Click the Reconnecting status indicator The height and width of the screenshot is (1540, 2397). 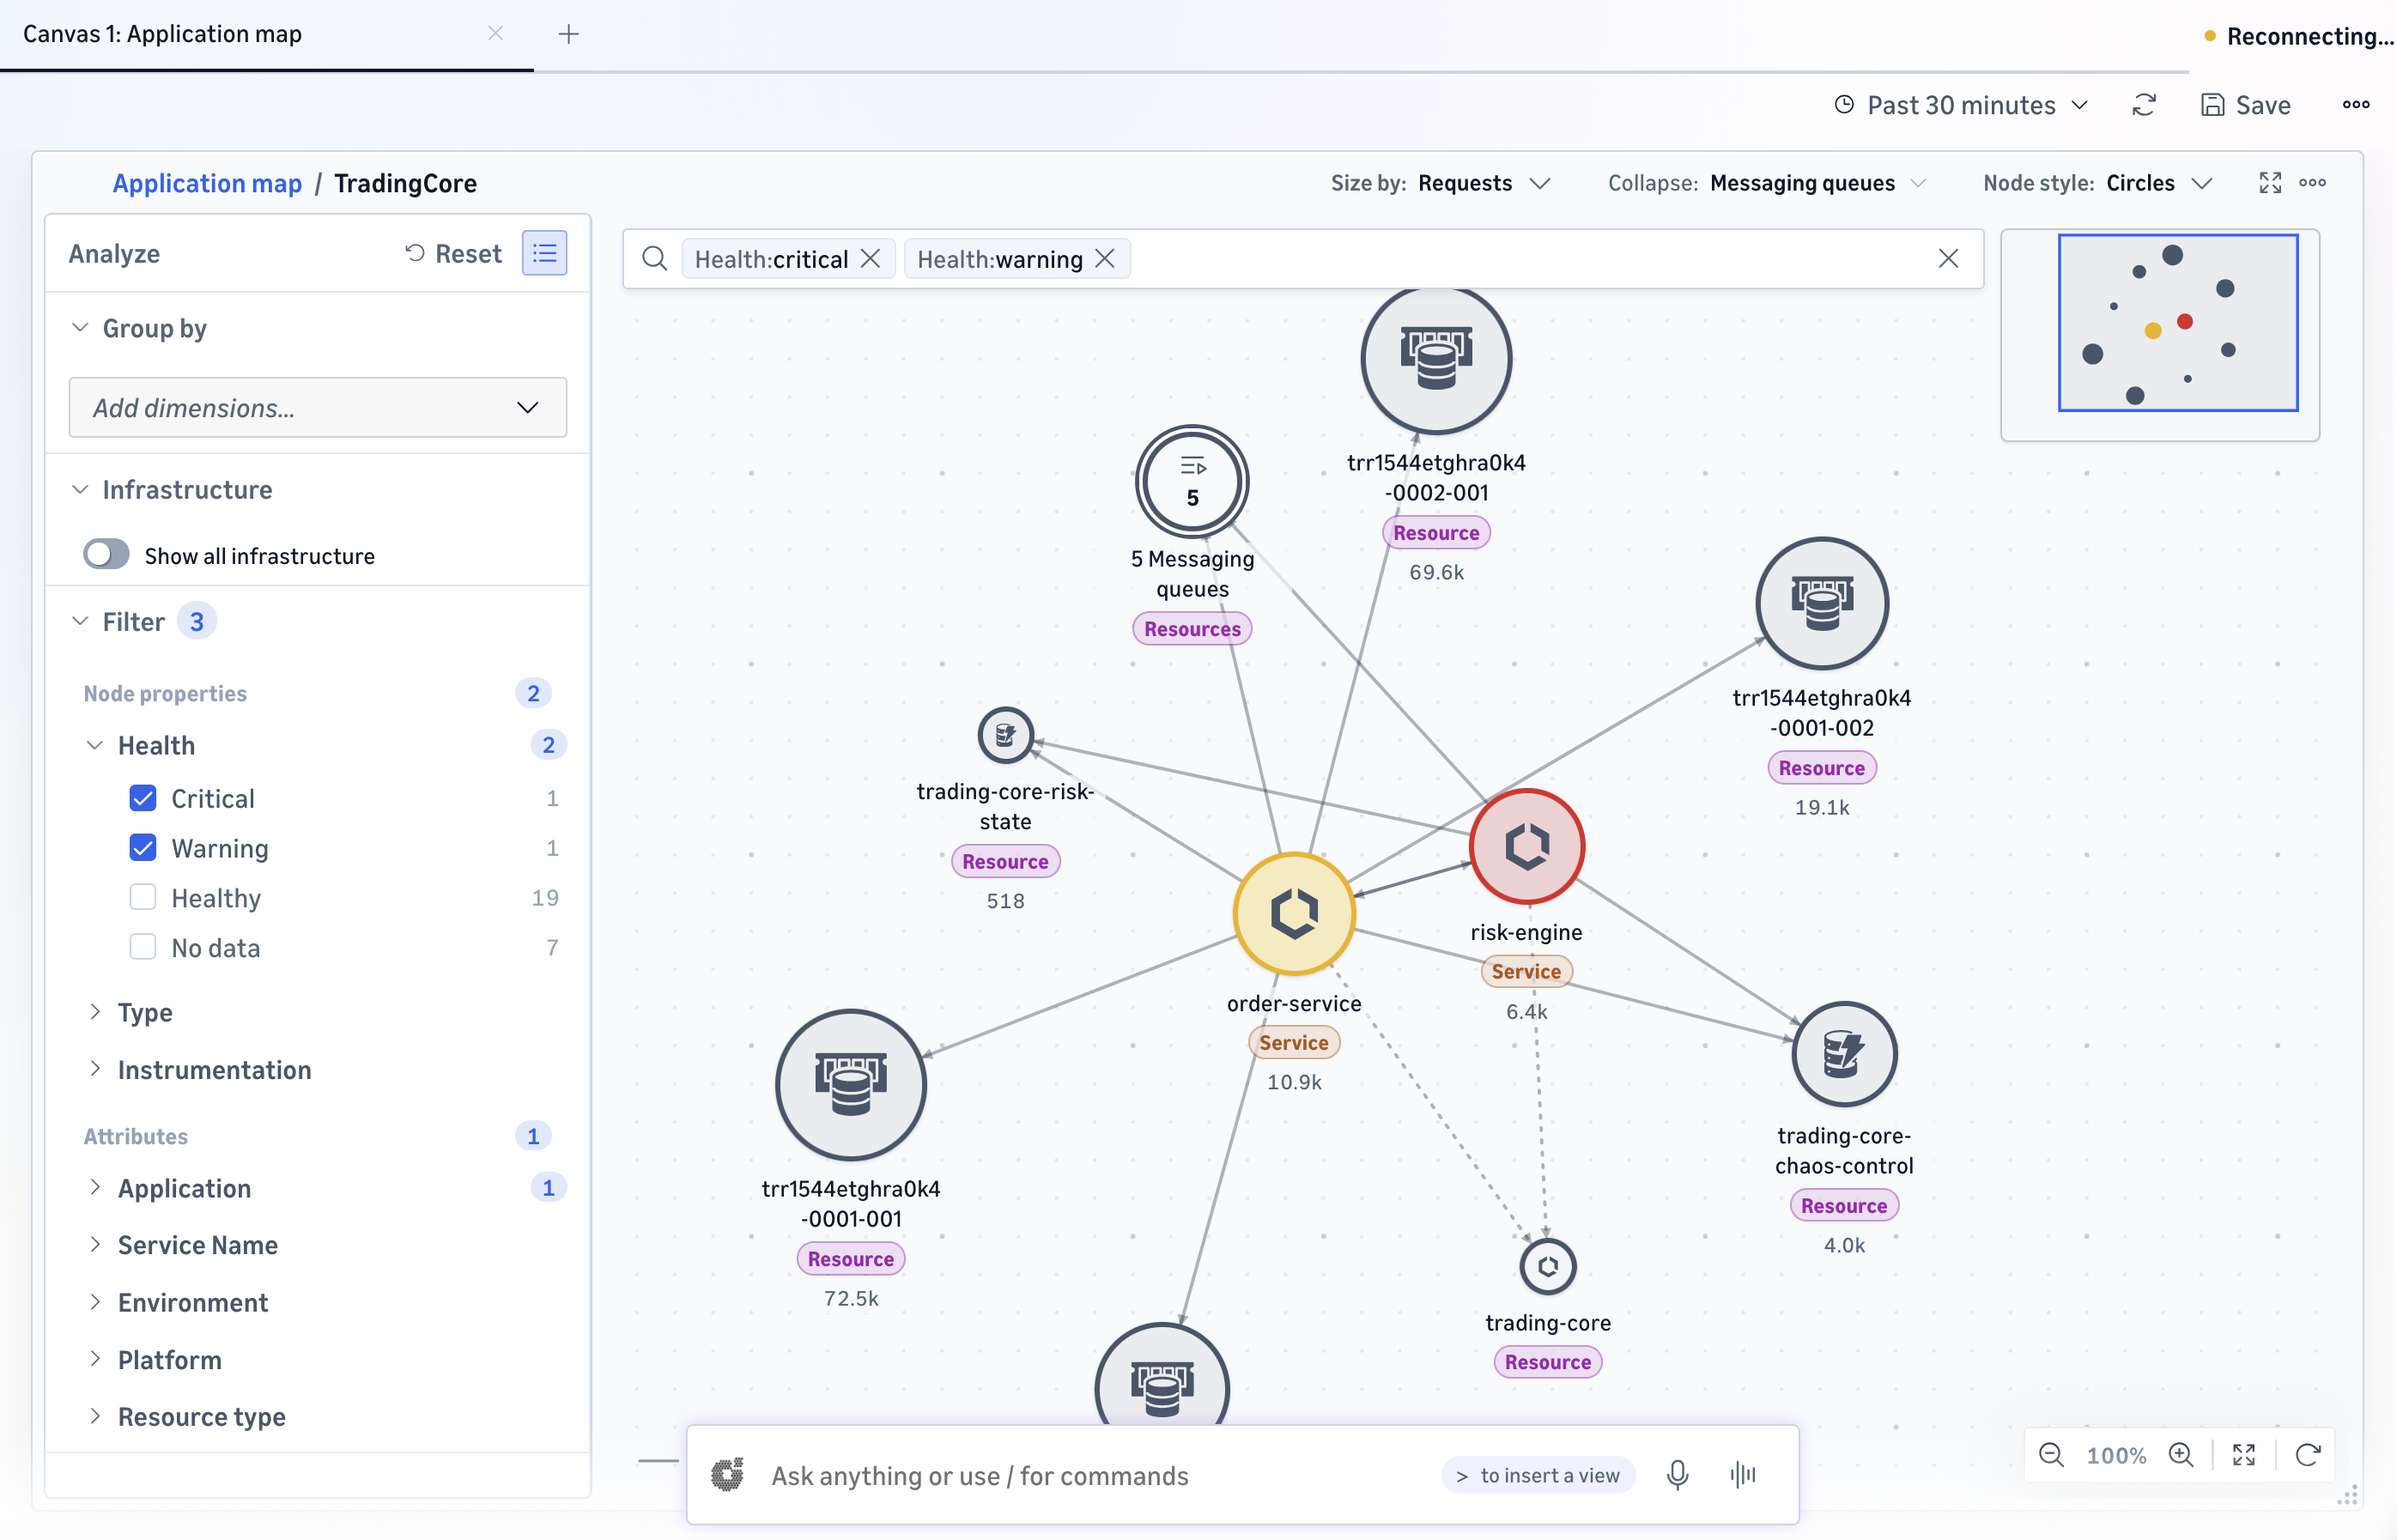[2298, 36]
